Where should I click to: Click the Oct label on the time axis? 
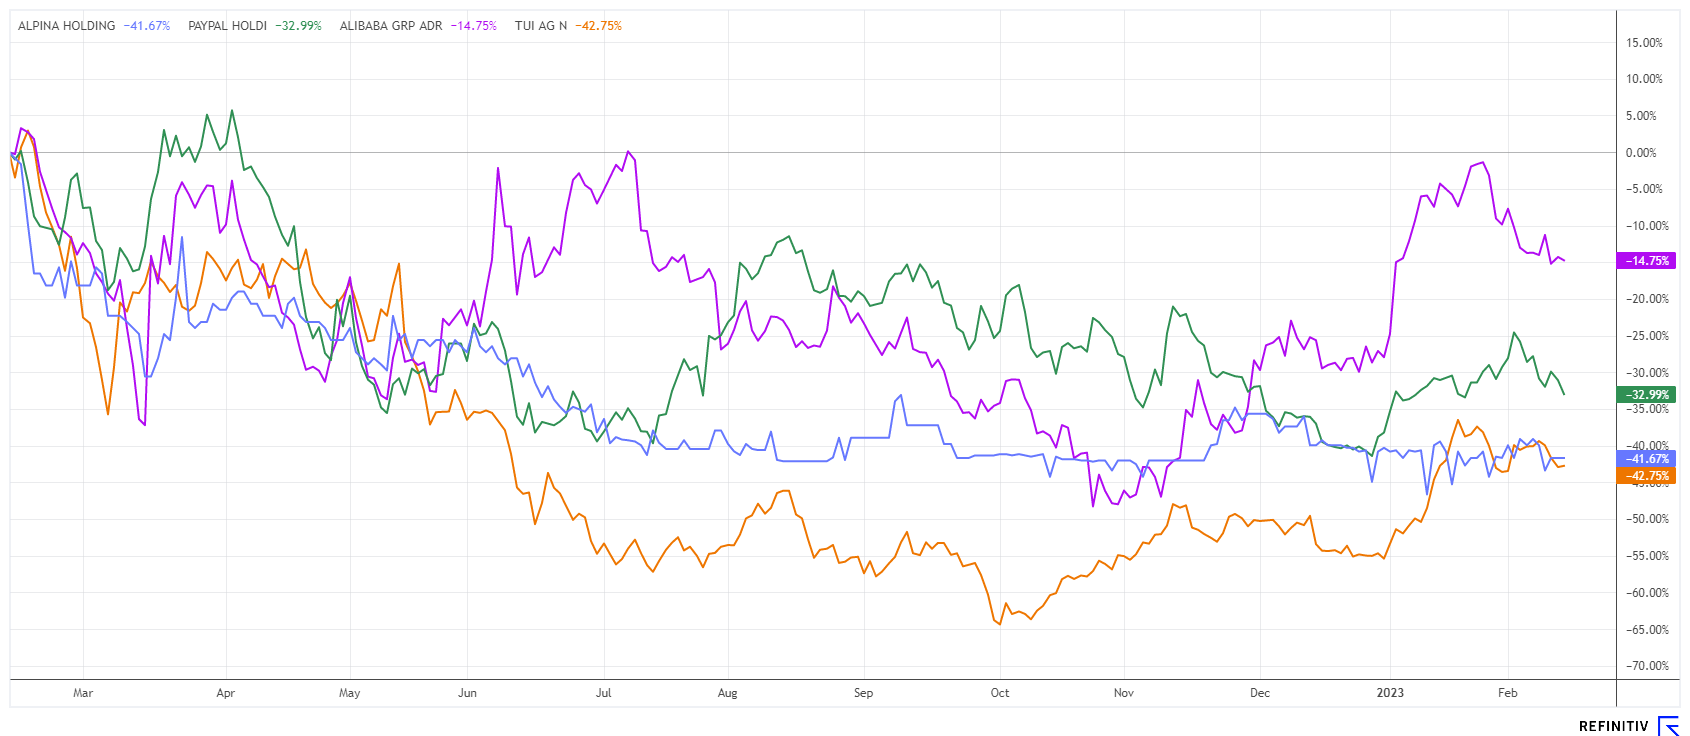coord(1000,693)
